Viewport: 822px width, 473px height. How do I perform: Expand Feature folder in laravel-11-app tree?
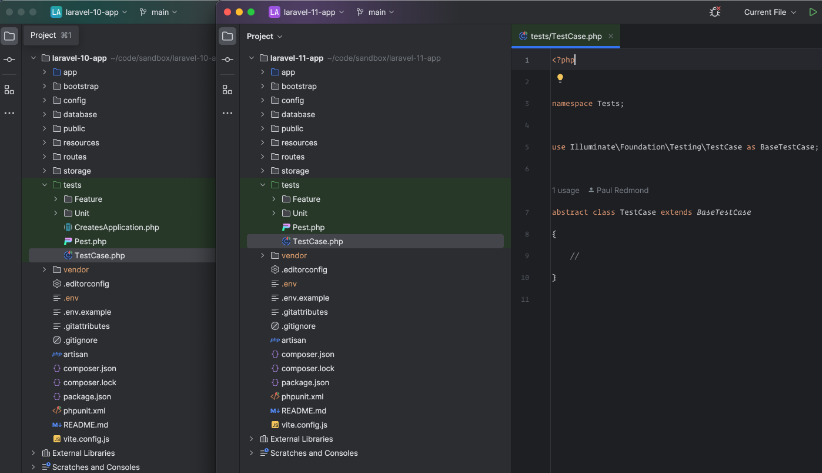point(274,199)
